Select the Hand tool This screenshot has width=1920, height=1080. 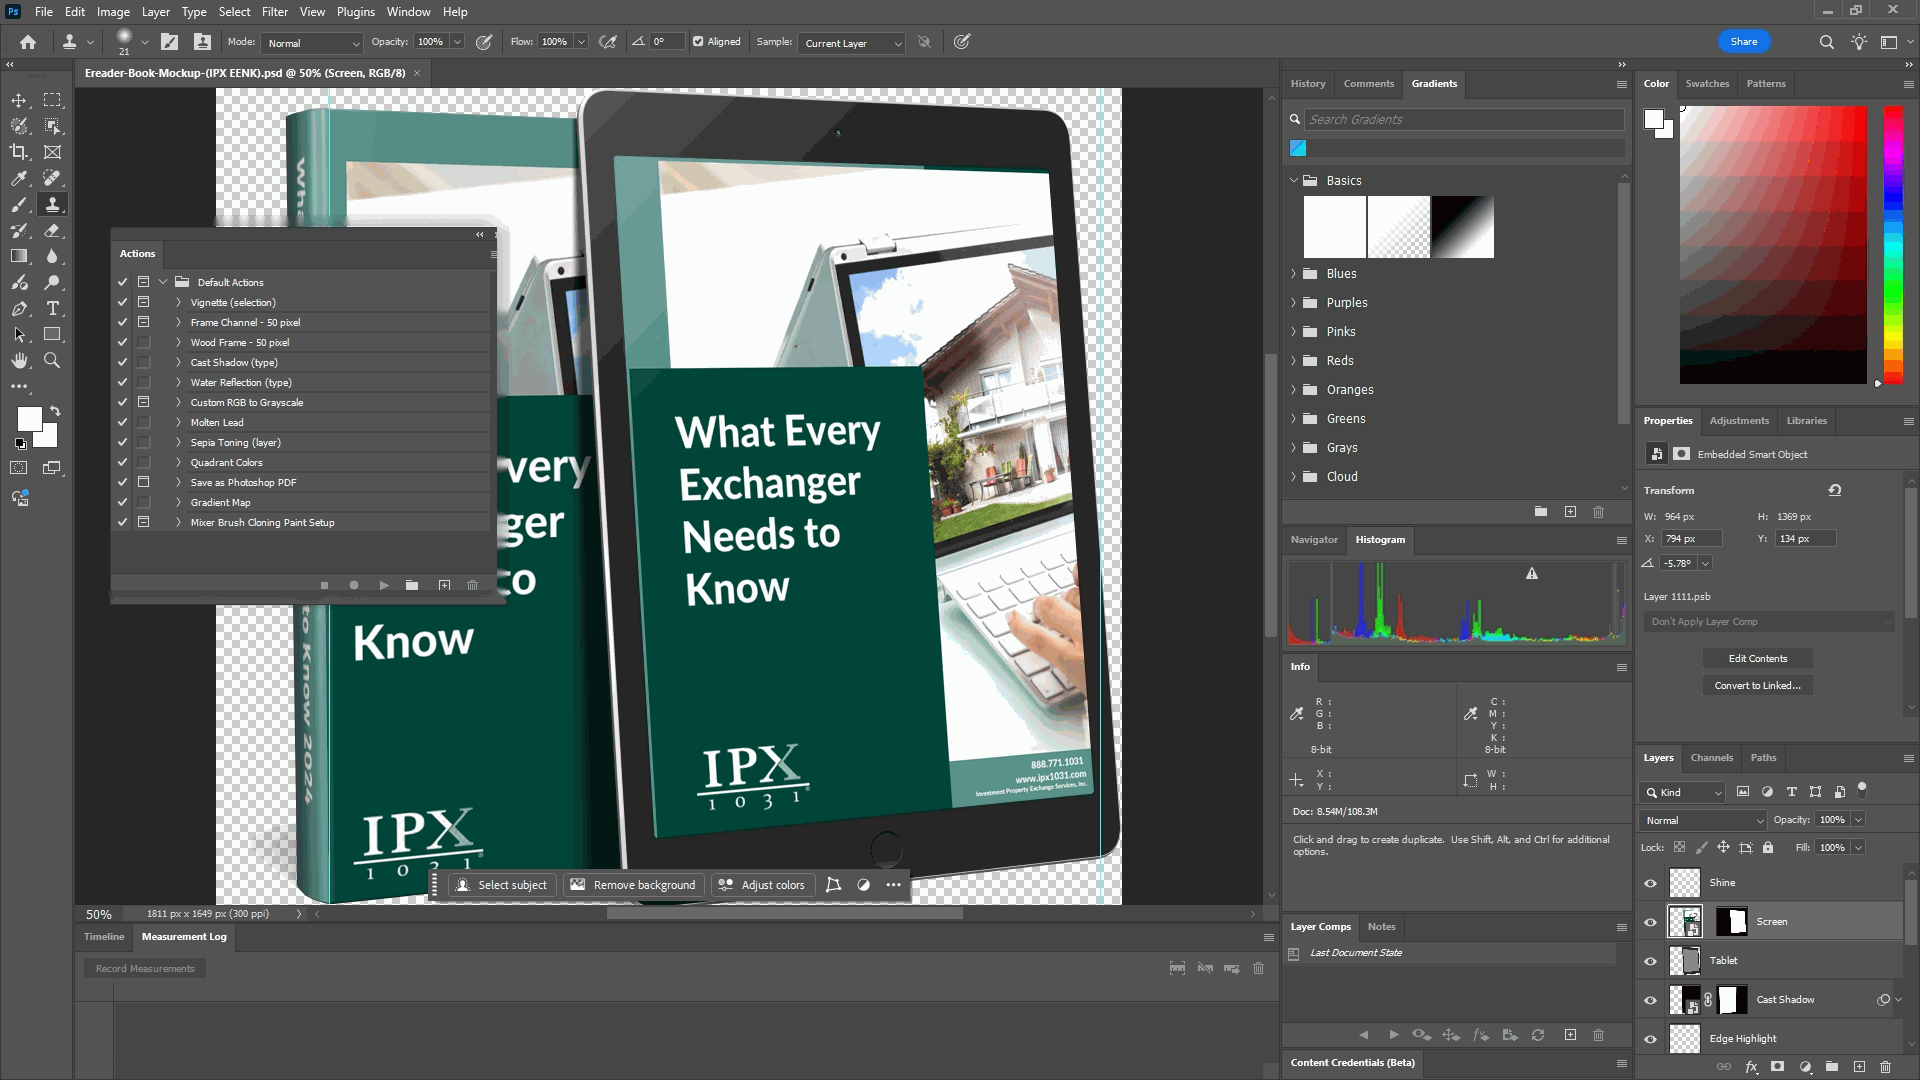(19, 360)
